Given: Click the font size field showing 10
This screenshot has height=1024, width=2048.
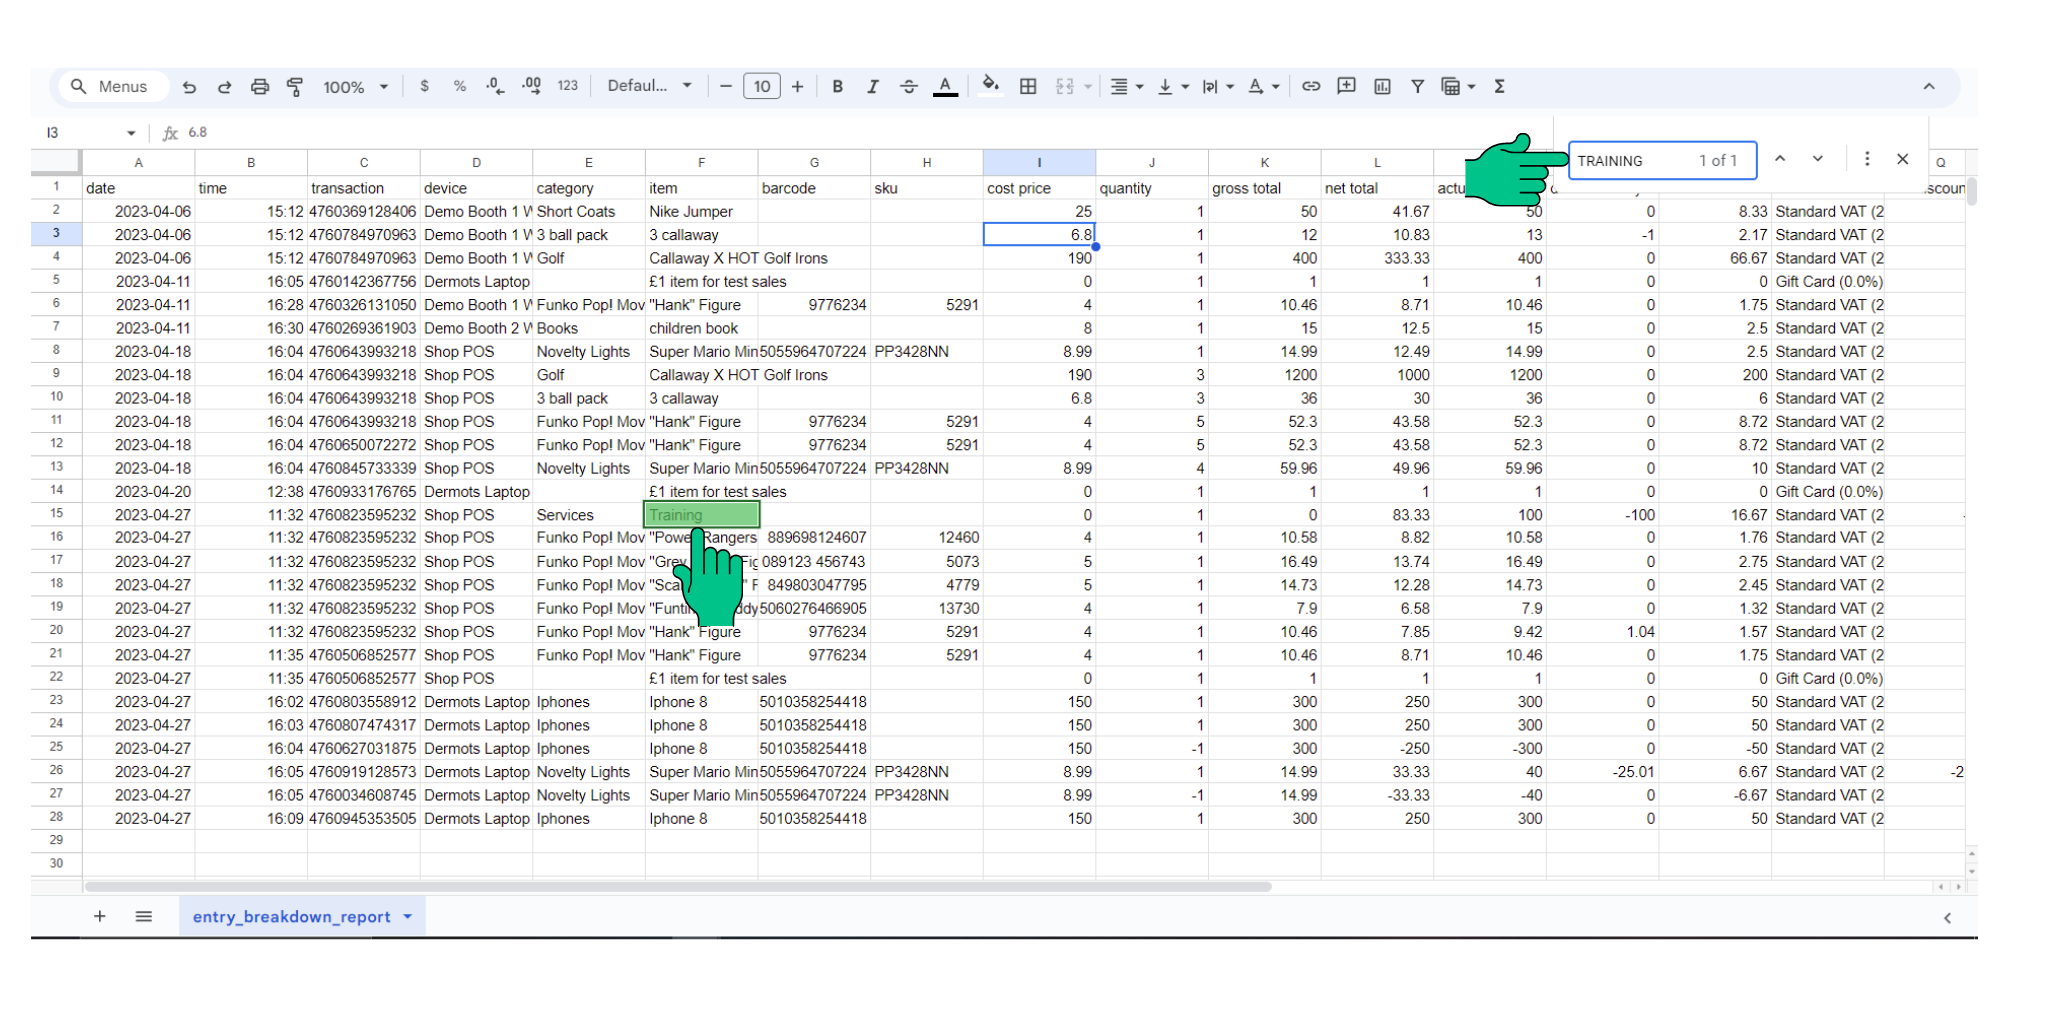Looking at the screenshot, I should coord(762,87).
